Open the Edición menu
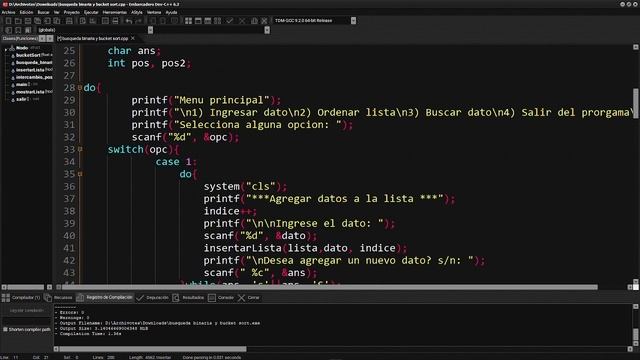640x360 pixels. (x=26, y=12)
